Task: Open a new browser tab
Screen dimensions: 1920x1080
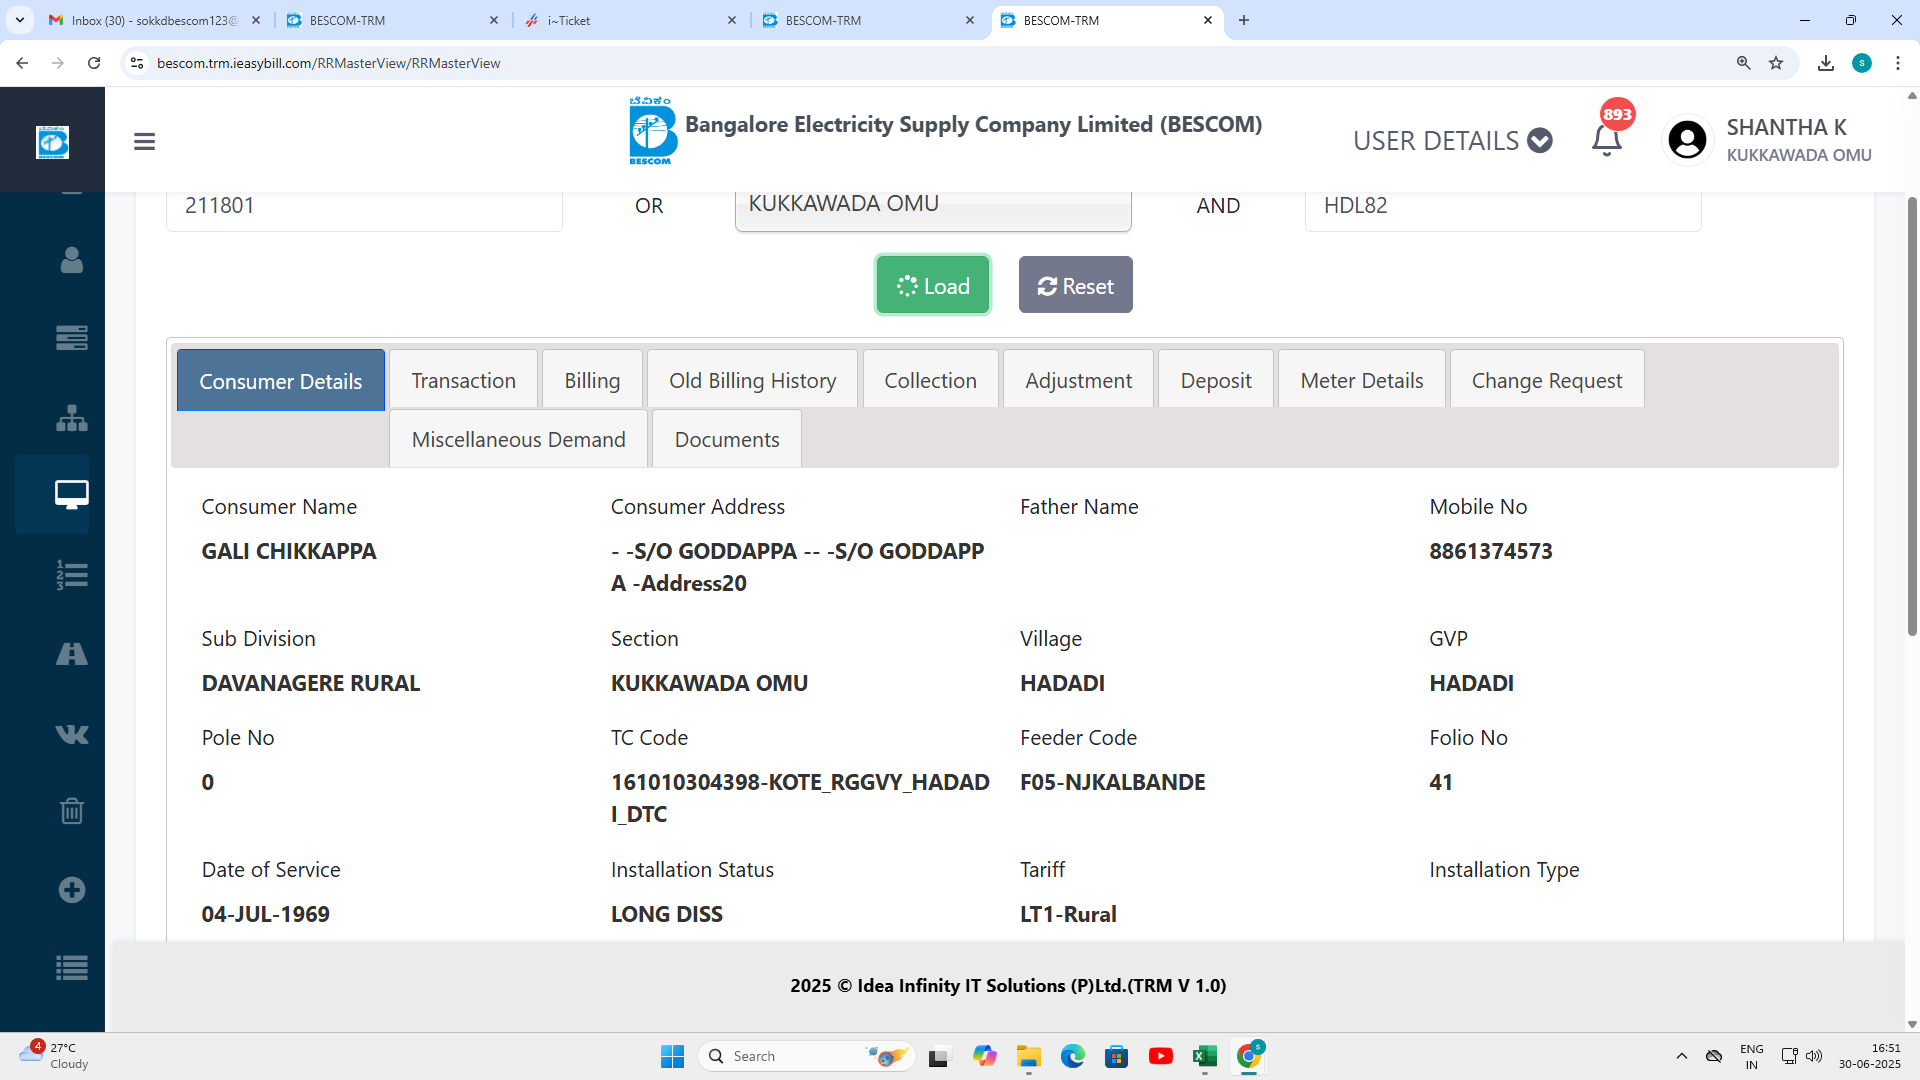Action: pos(1243,20)
